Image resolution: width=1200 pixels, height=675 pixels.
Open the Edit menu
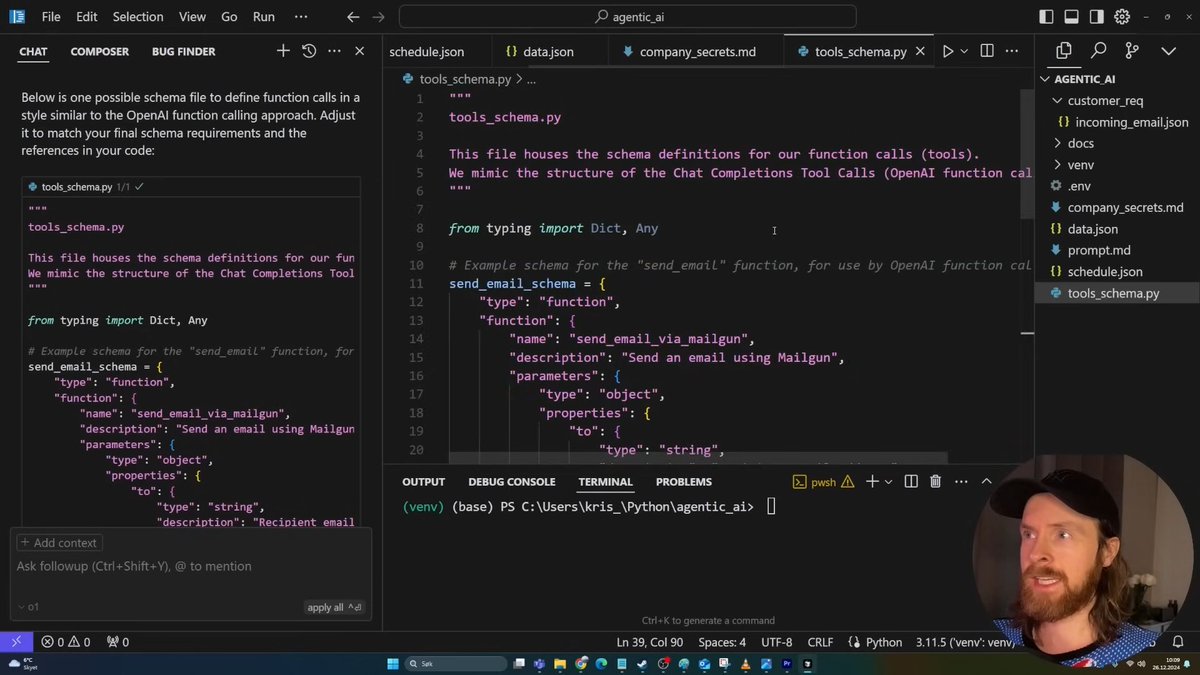pos(87,17)
